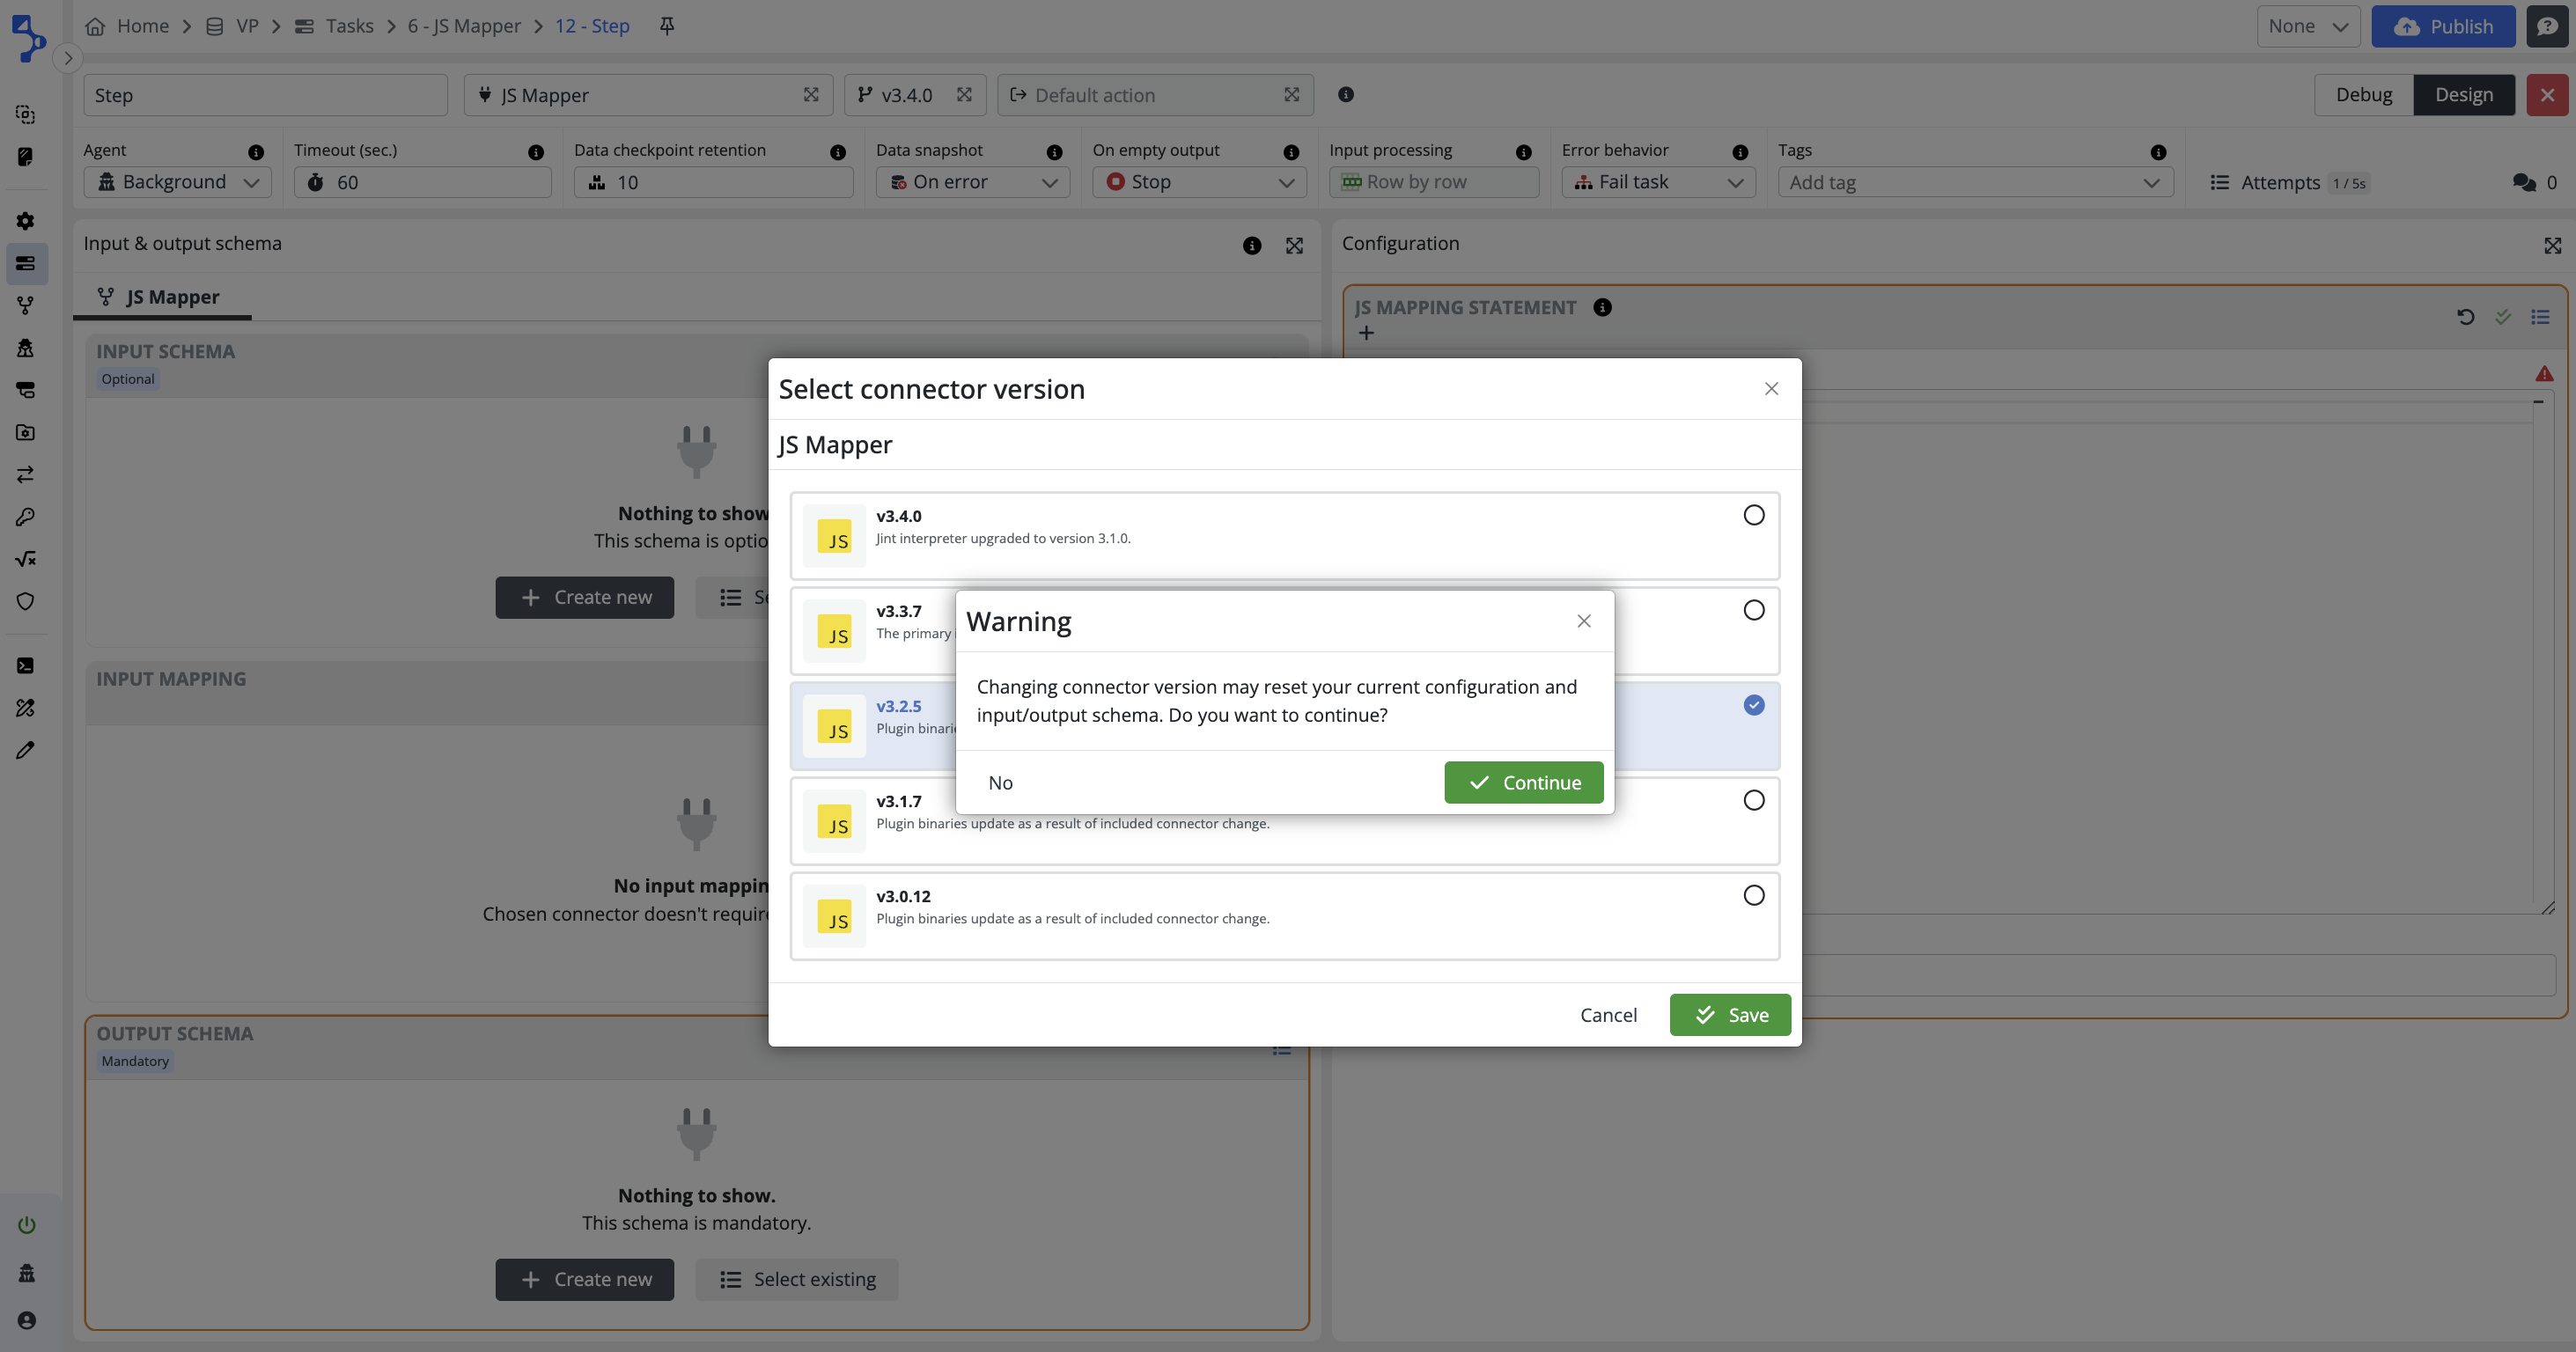Viewport: 2576px width, 1352px height.
Task: Expand the Data snapshot On error dropdown
Action: [x=972, y=182]
